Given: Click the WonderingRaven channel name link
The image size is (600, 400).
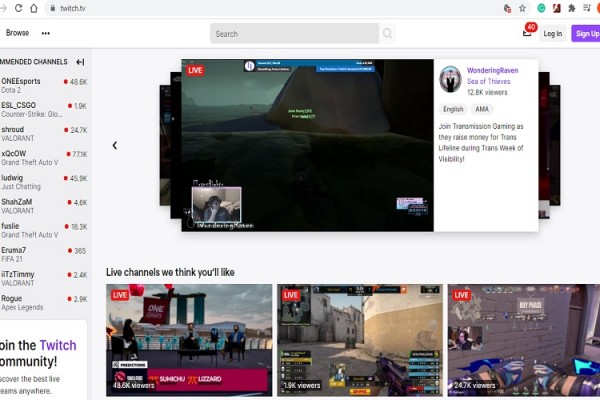Looking at the screenshot, I should click(x=492, y=70).
